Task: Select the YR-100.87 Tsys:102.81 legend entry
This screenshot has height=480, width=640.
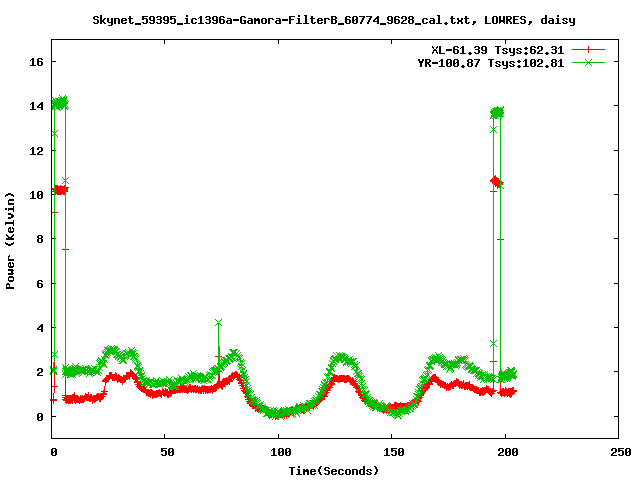Action: (491, 63)
